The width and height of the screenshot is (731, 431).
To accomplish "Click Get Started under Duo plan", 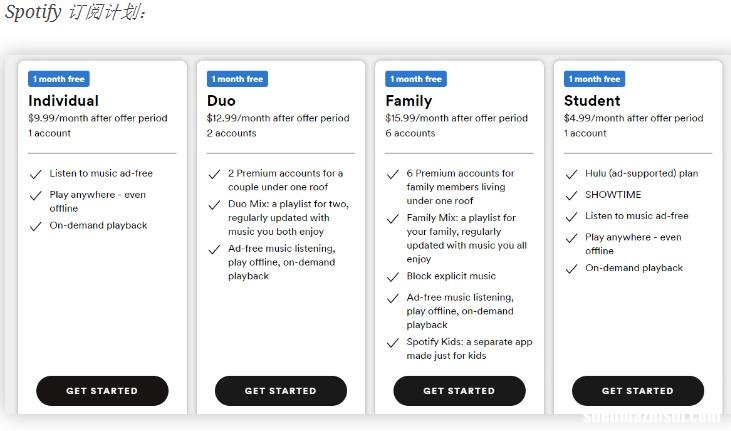I will pos(281,391).
